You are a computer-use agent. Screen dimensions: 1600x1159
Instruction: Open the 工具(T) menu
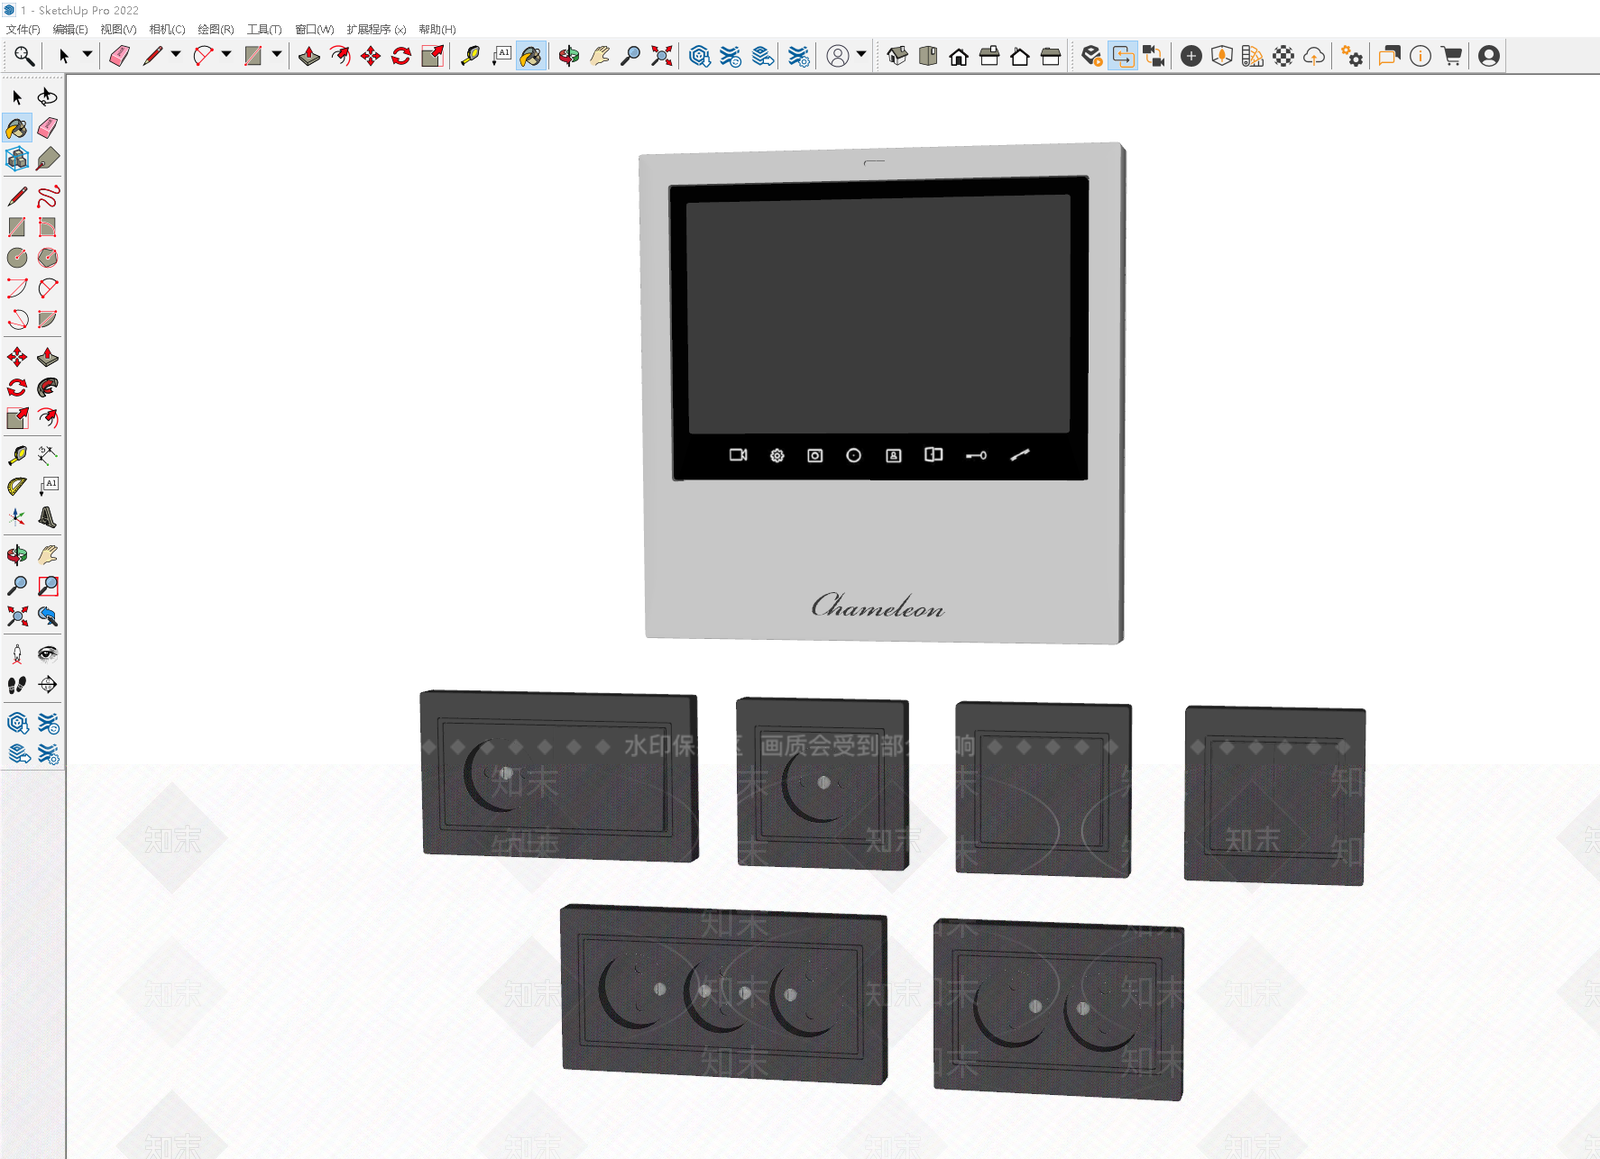tap(264, 29)
